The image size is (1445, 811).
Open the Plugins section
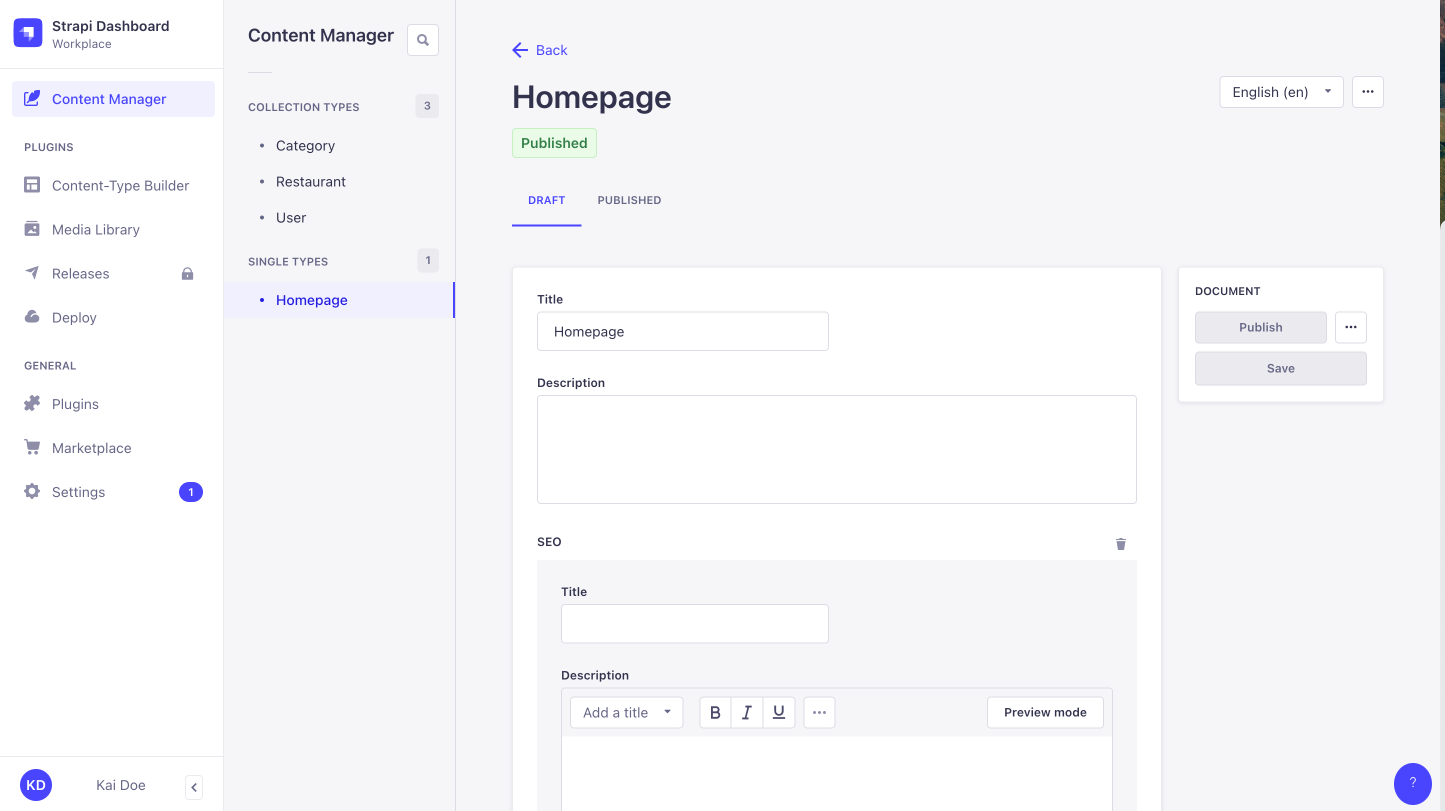[76, 403]
